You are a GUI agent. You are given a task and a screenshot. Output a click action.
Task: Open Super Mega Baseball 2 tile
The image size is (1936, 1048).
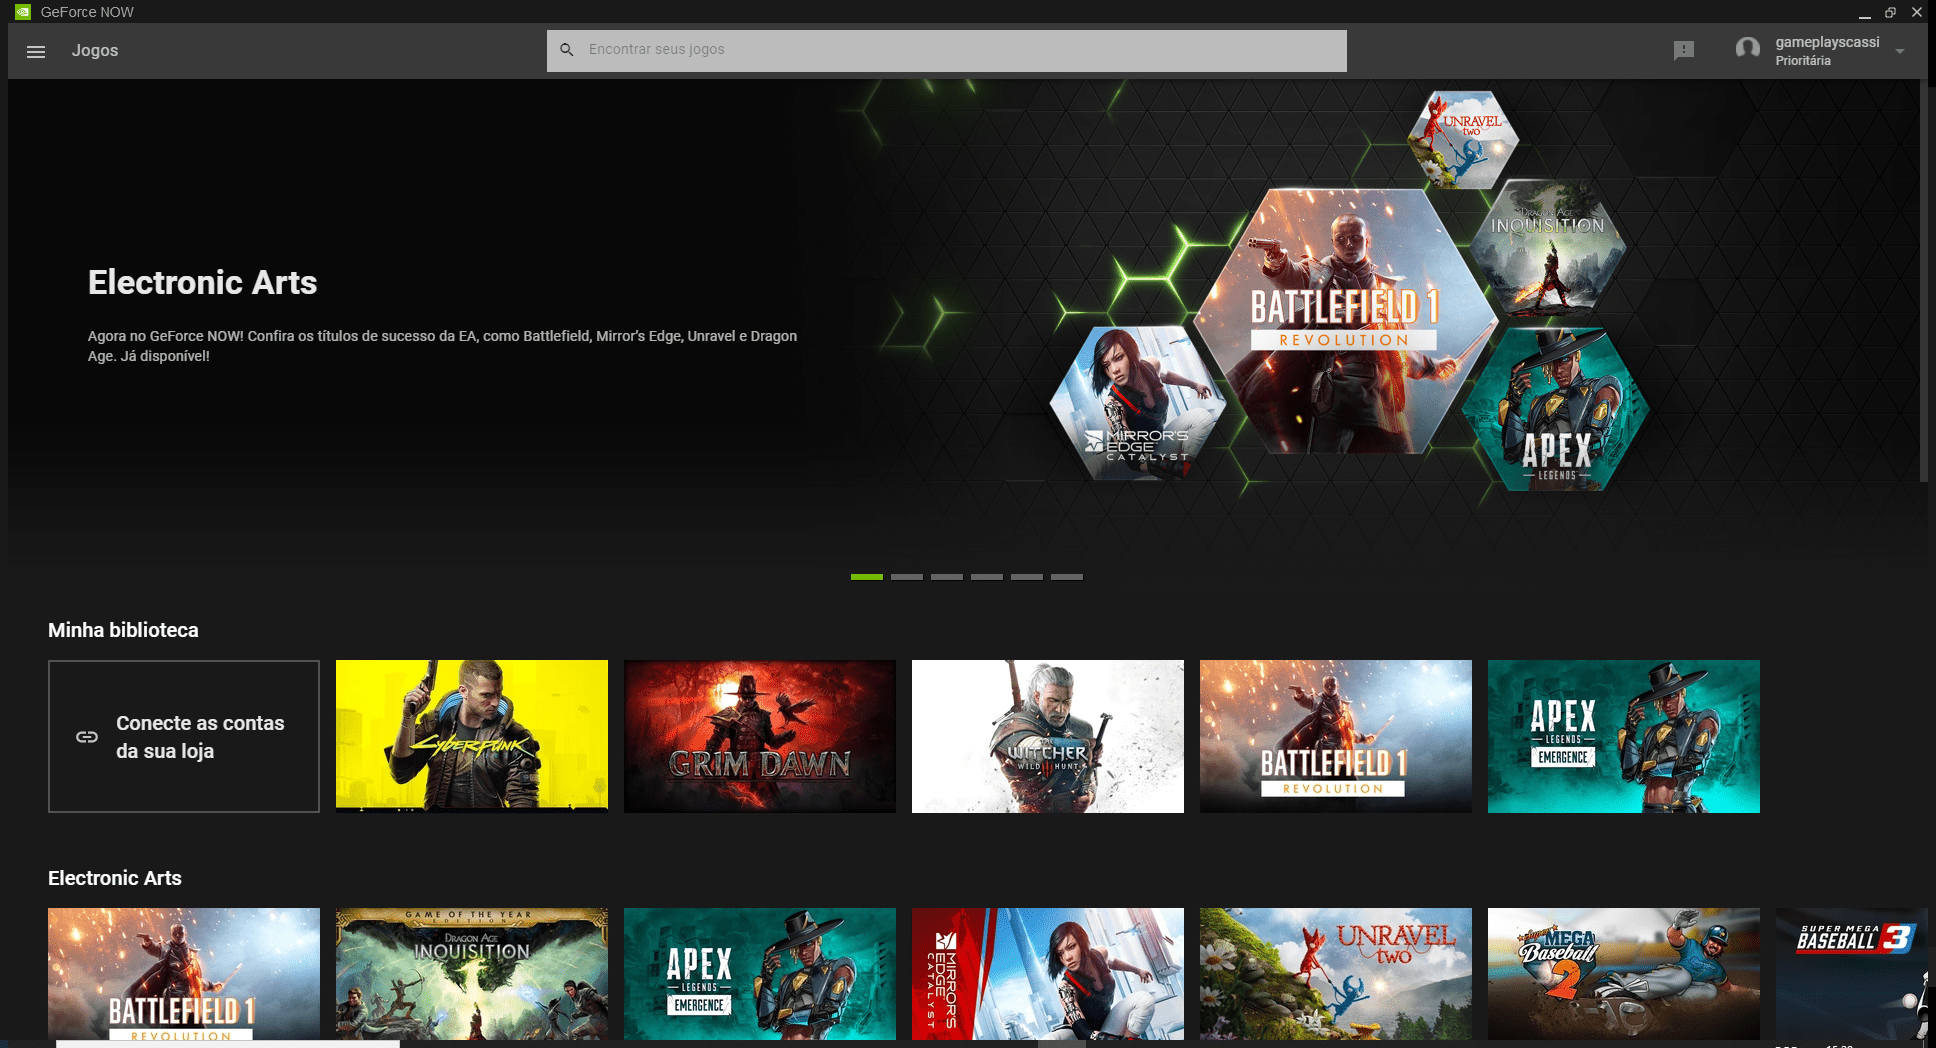pyautogui.click(x=1624, y=974)
